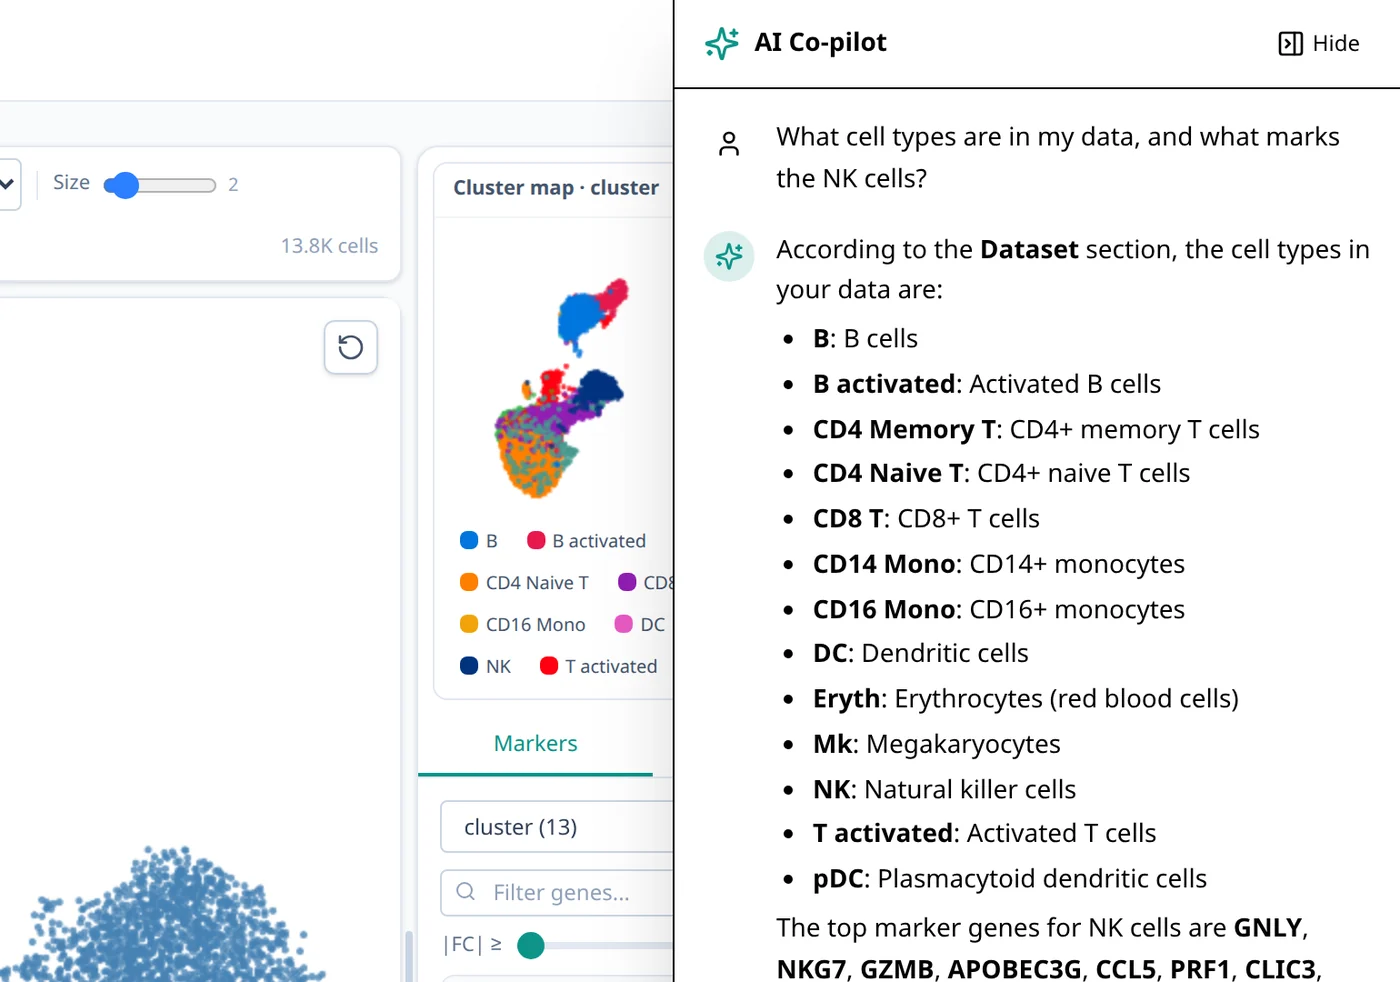Toggle the CD16 Mono legend swatch
The width and height of the screenshot is (1400, 982).
point(469,624)
